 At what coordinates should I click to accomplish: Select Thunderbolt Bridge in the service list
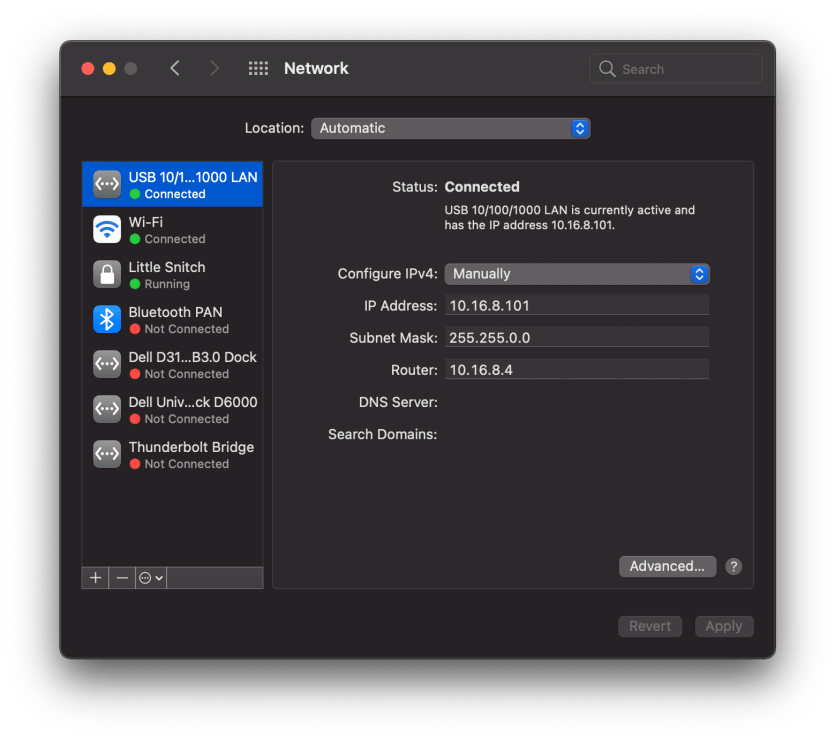pos(172,454)
